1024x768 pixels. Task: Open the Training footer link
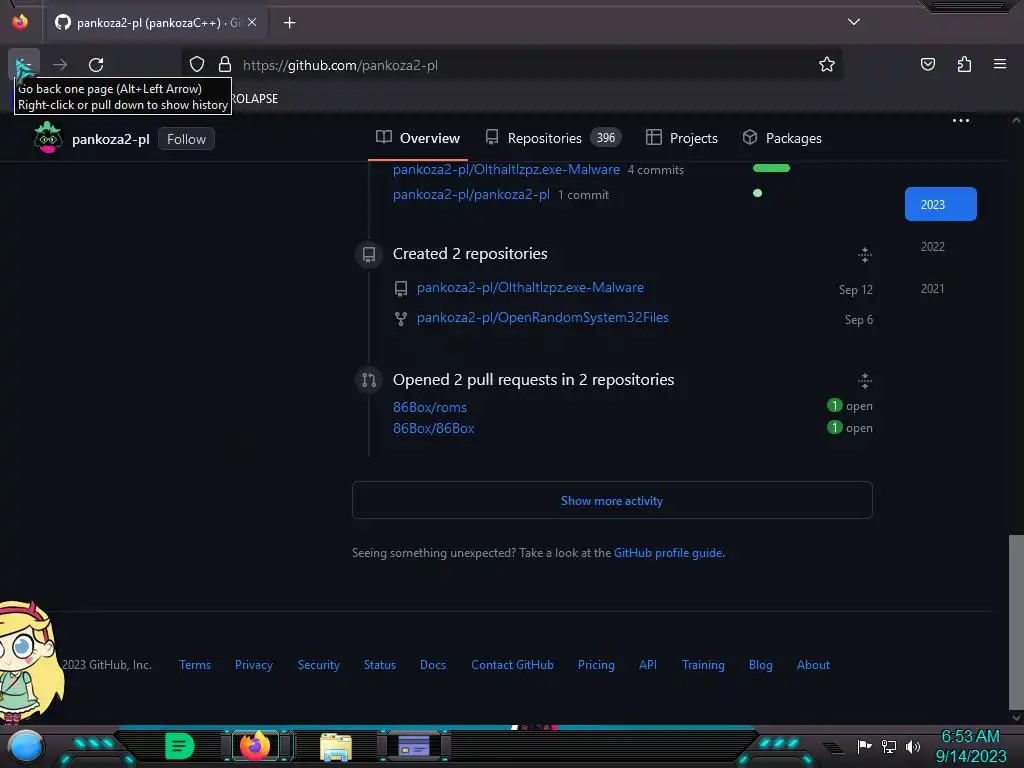[703, 665]
